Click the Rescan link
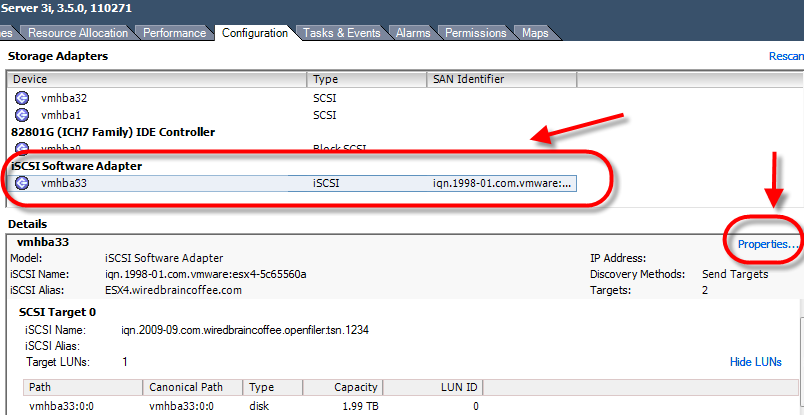804x415 pixels. [785, 57]
